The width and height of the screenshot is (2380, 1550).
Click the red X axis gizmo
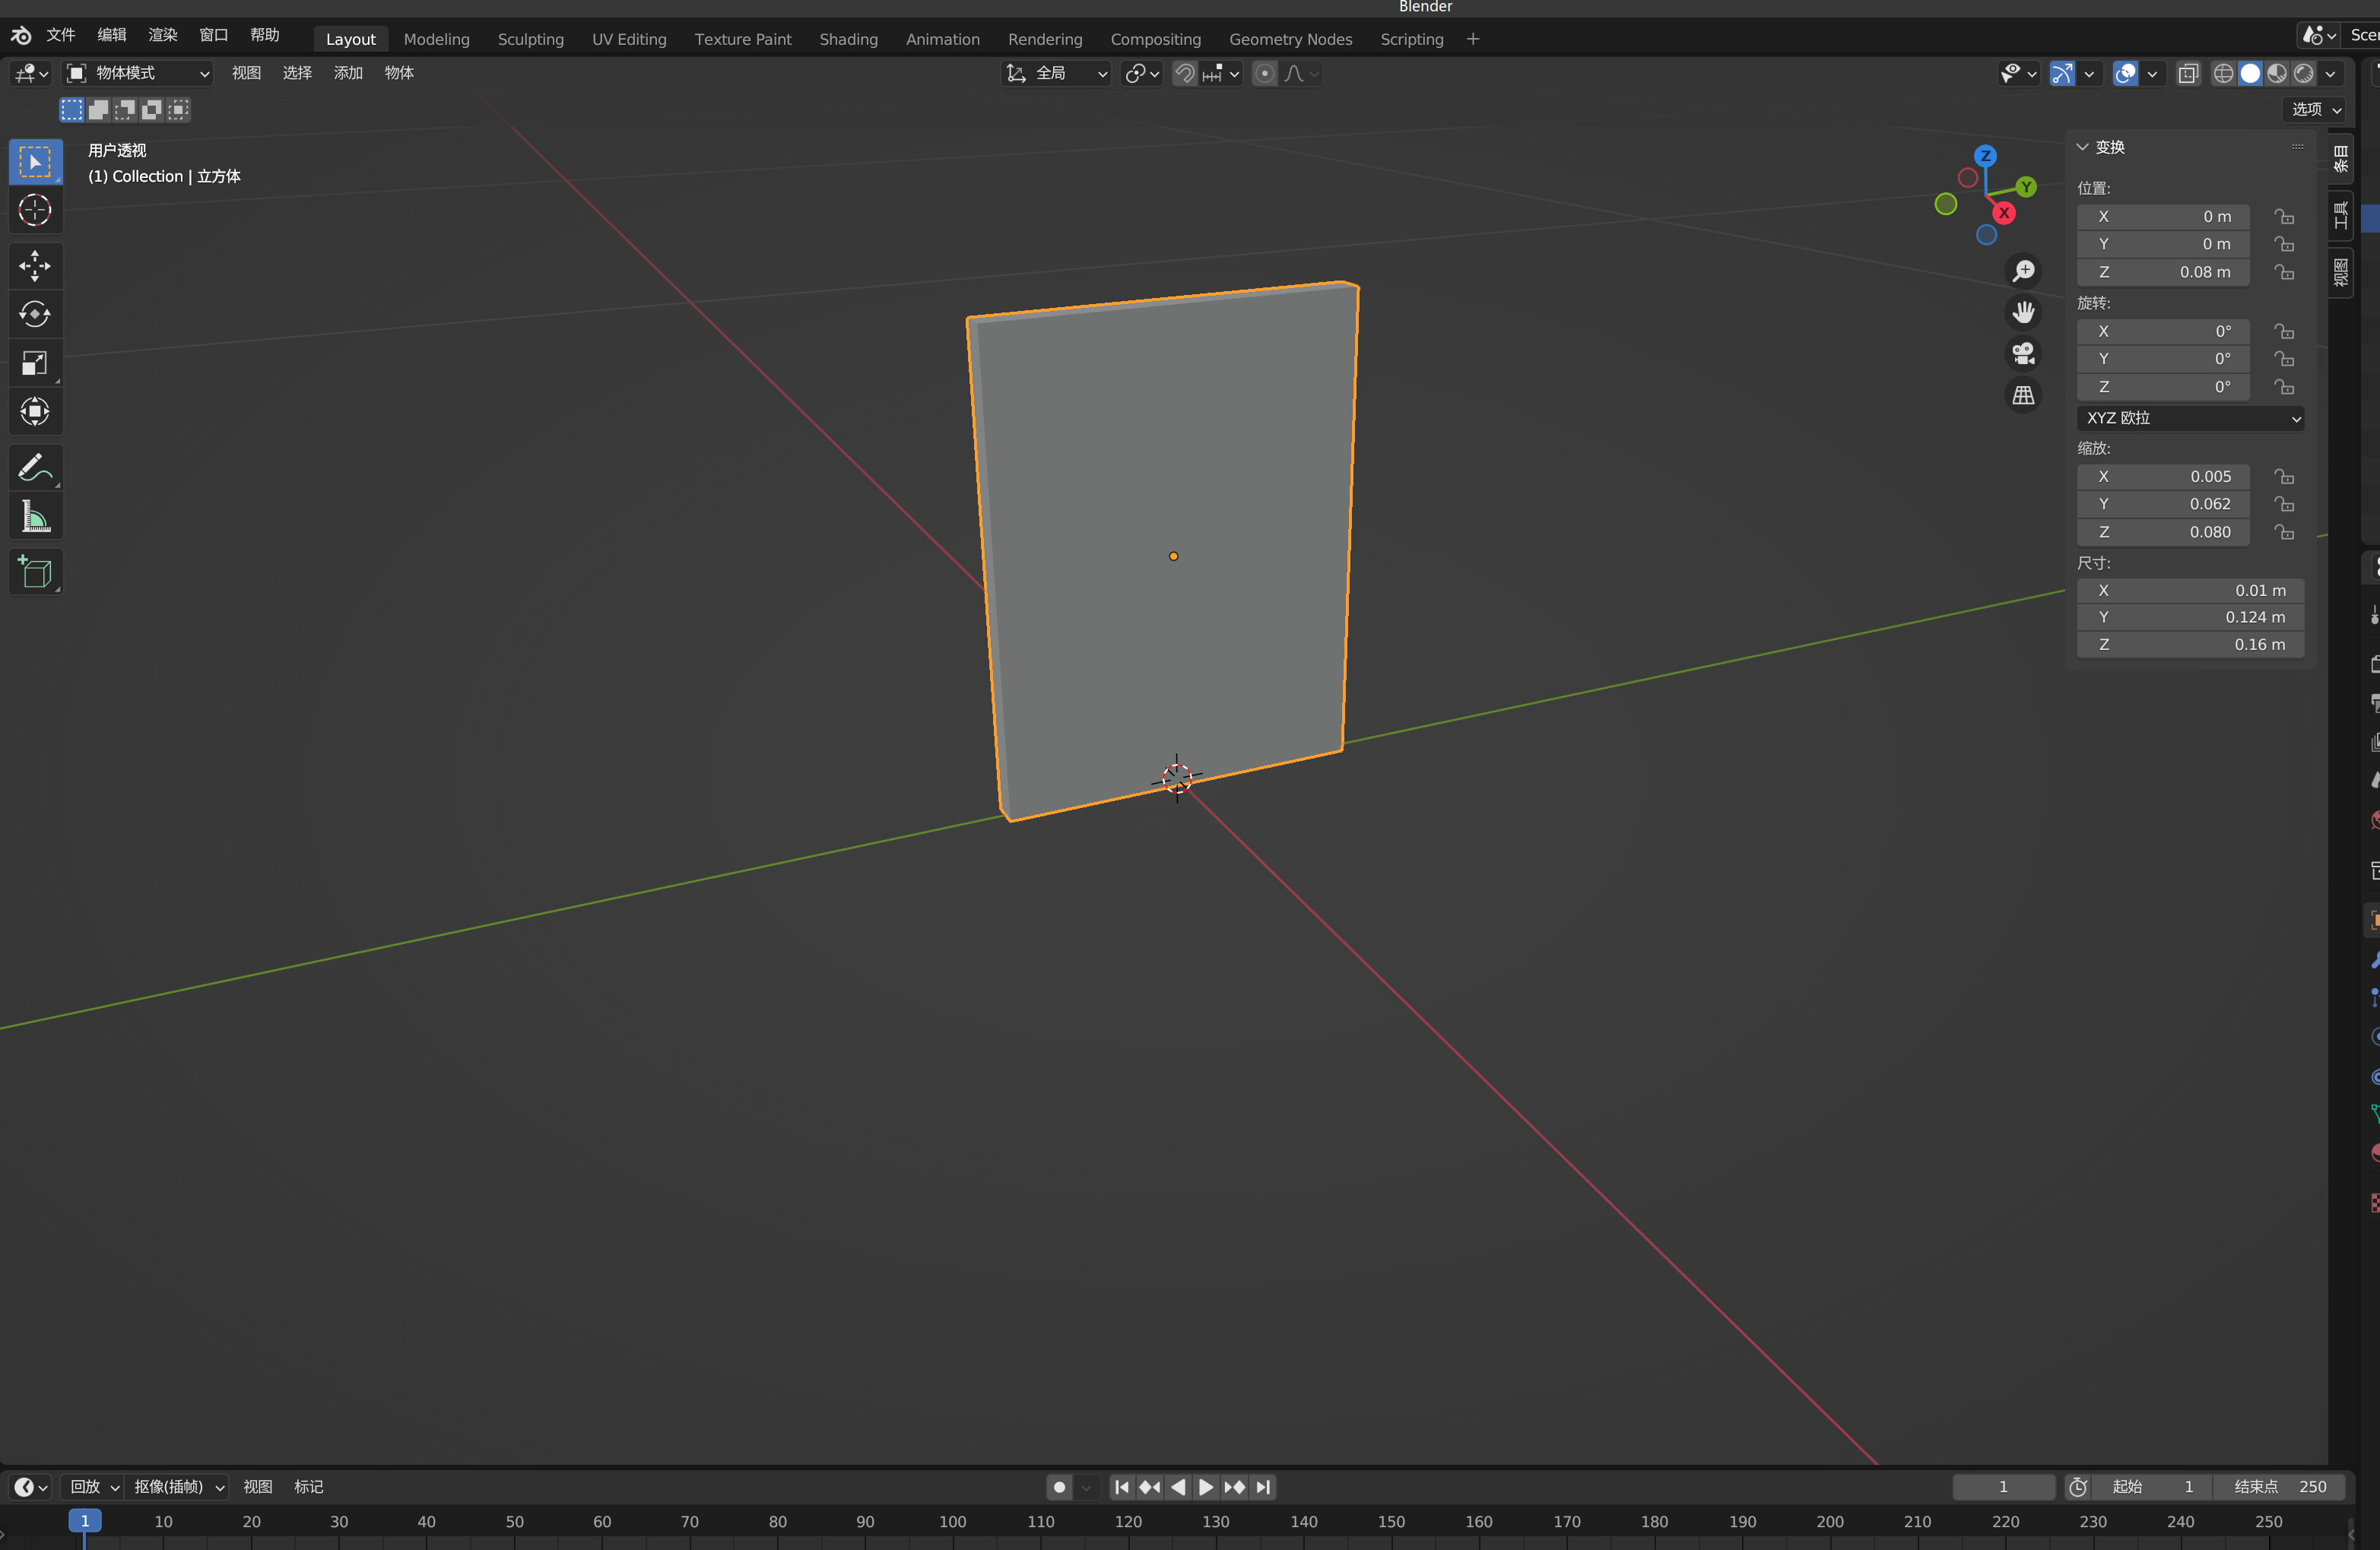click(2003, 213)
